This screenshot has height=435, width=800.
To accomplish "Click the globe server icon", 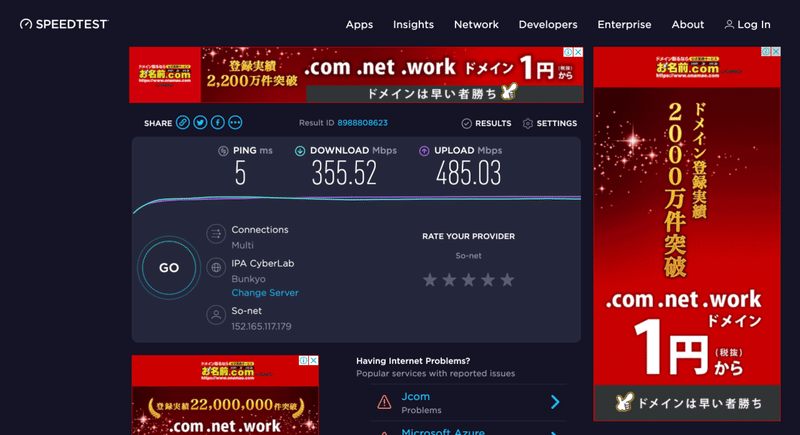I will [216, 267].
